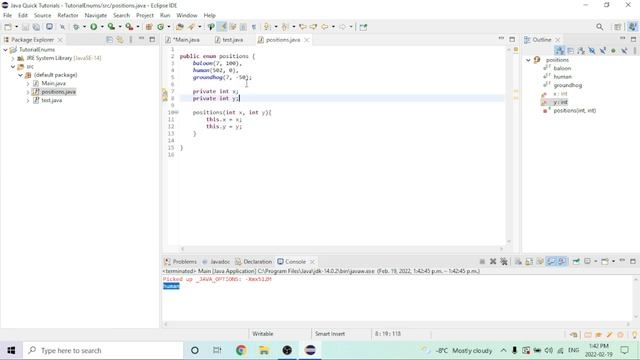
Task: Click the External Tools run icon
Action: pos(129,27)
